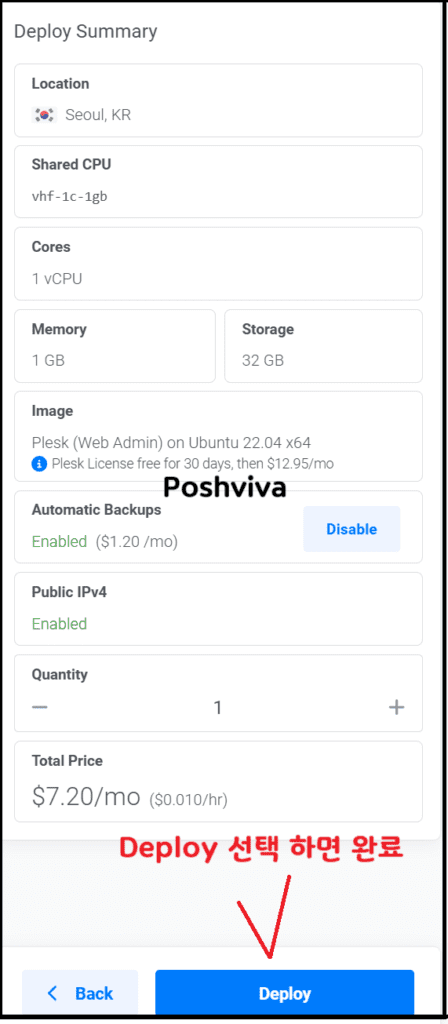Click the quantity value 1

pos(218,707)
